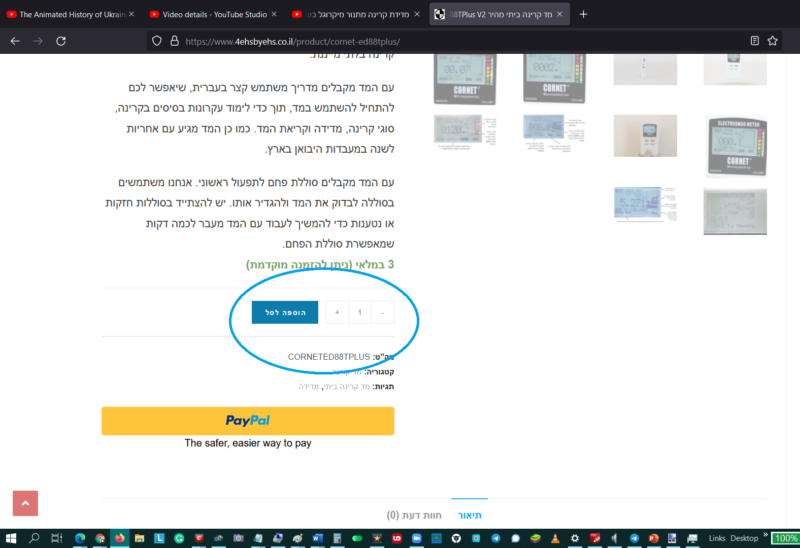
Task: Open Grammarly from the taskbar
Action: [x=179, y=538]
